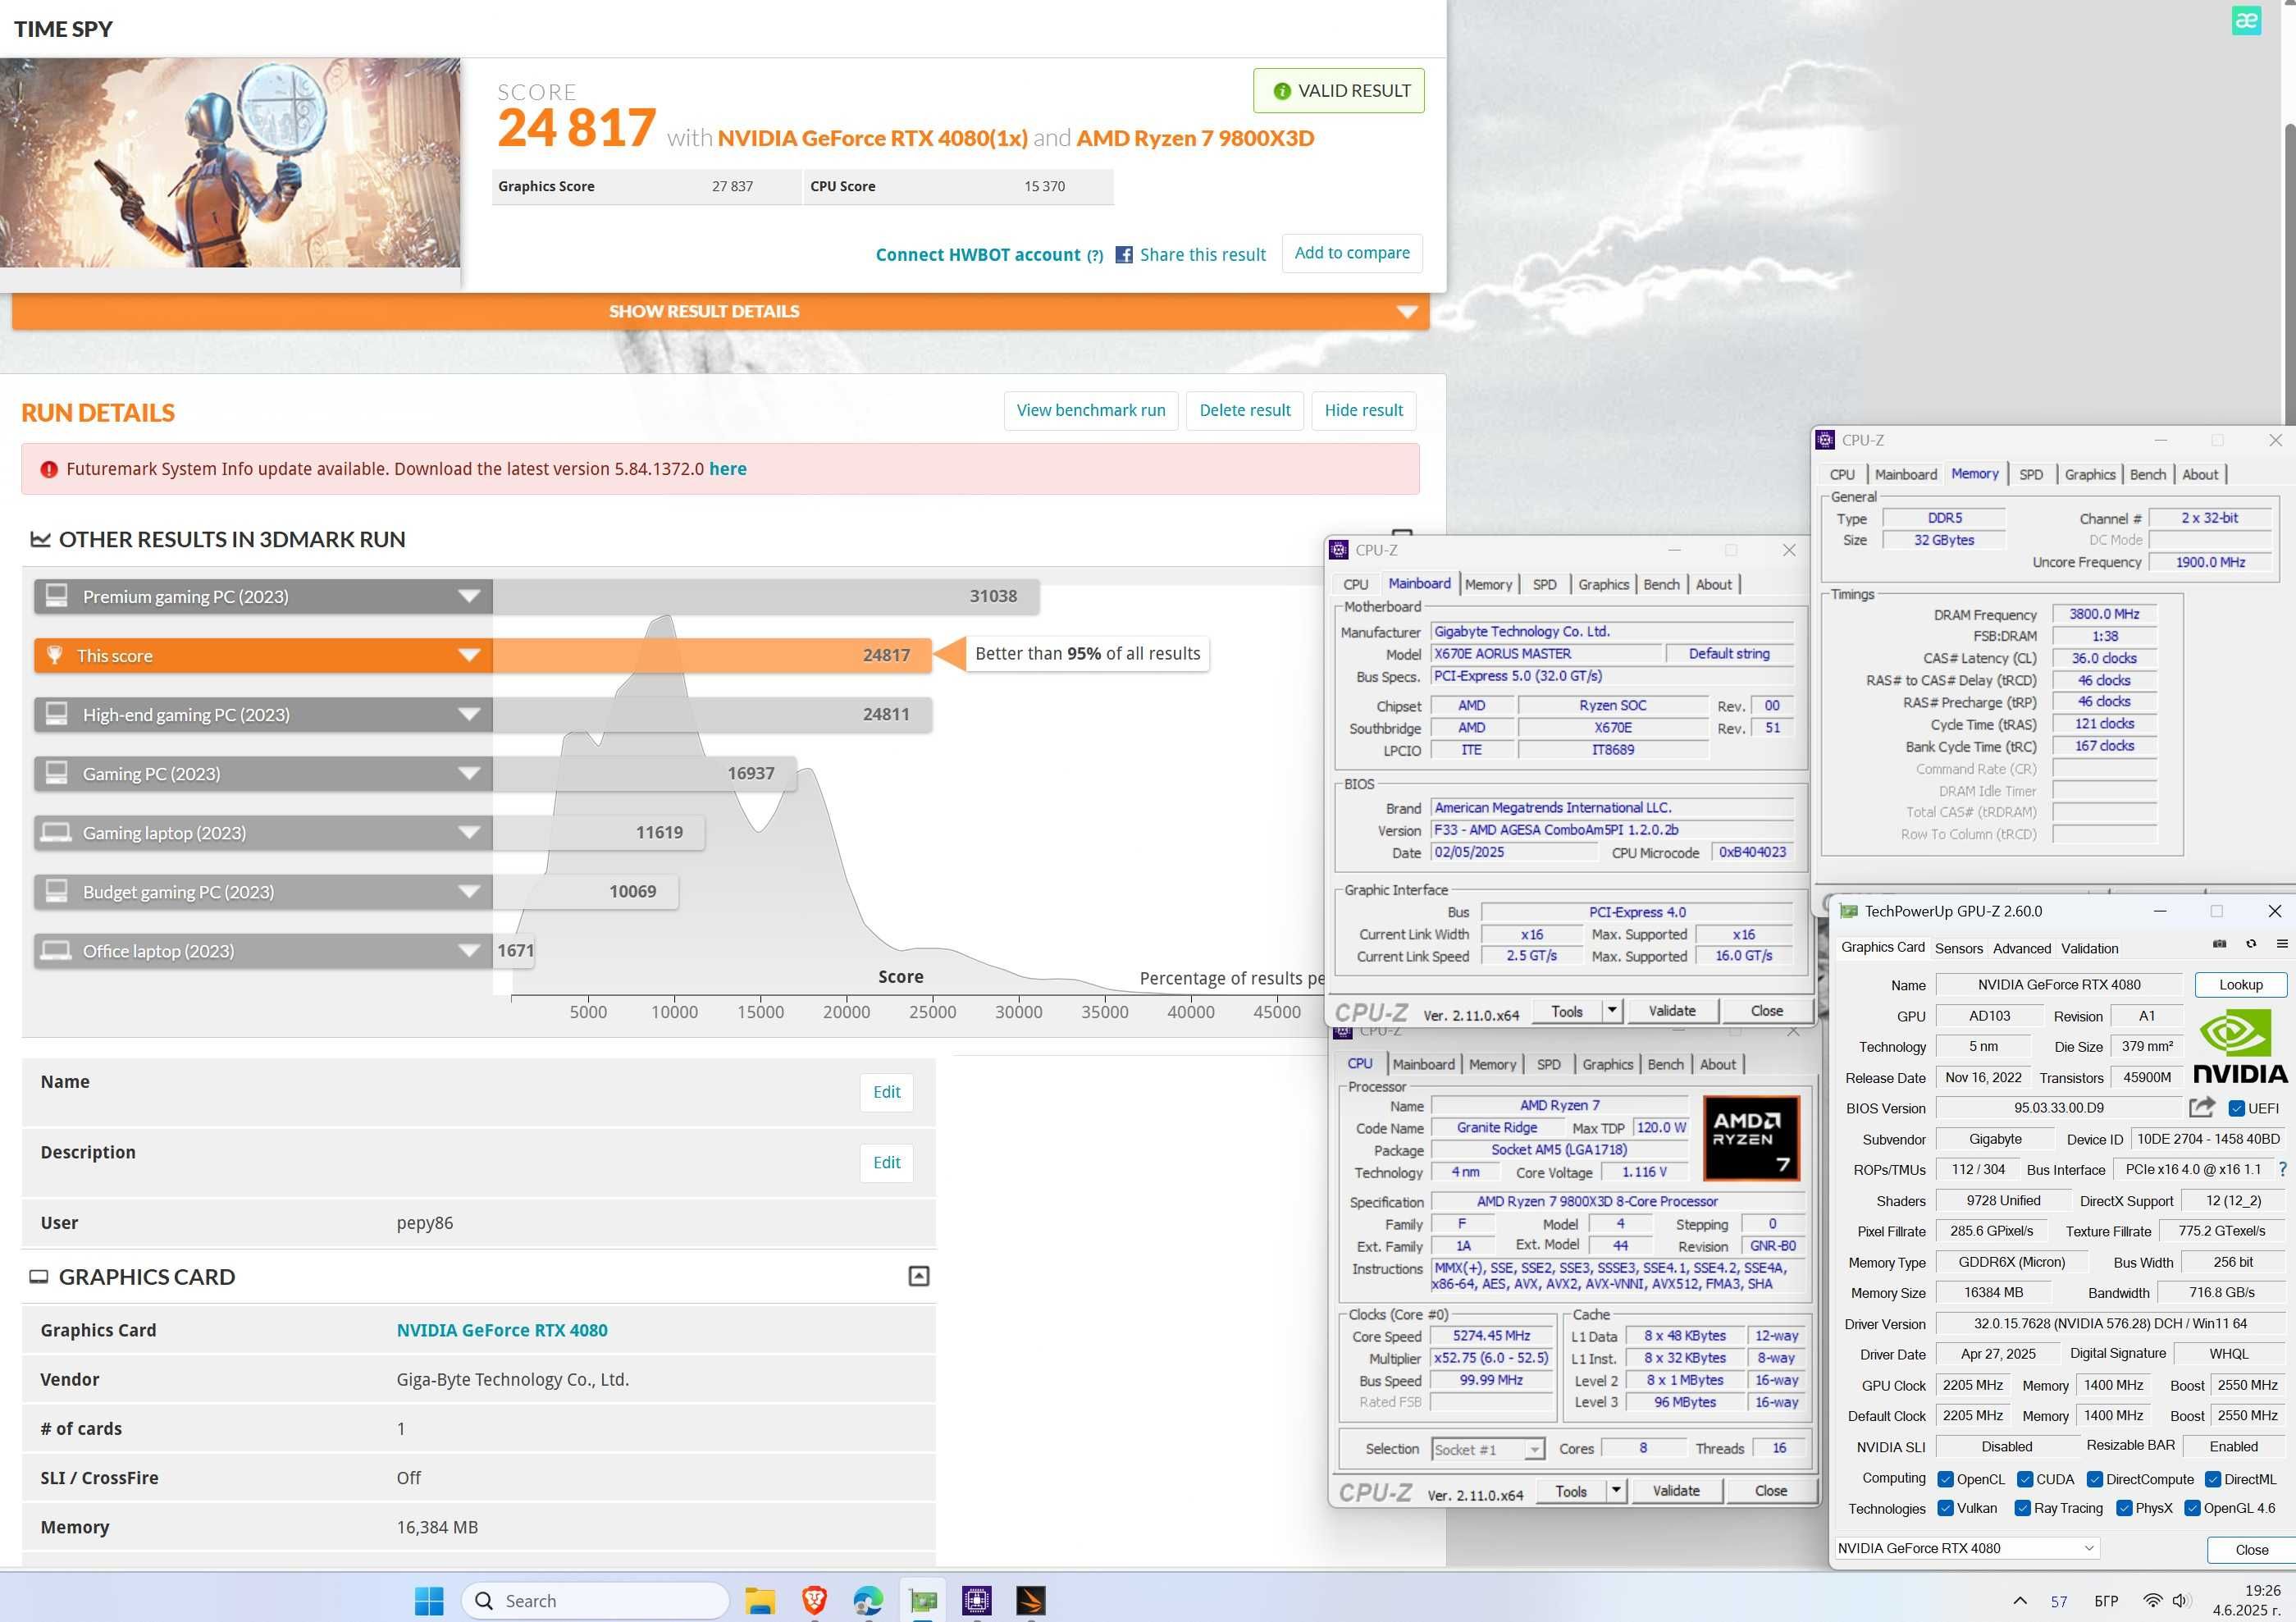Click the taskbar Search field
The width and height of the screenshot is (2296, 1622).
tap(595, 1601)
